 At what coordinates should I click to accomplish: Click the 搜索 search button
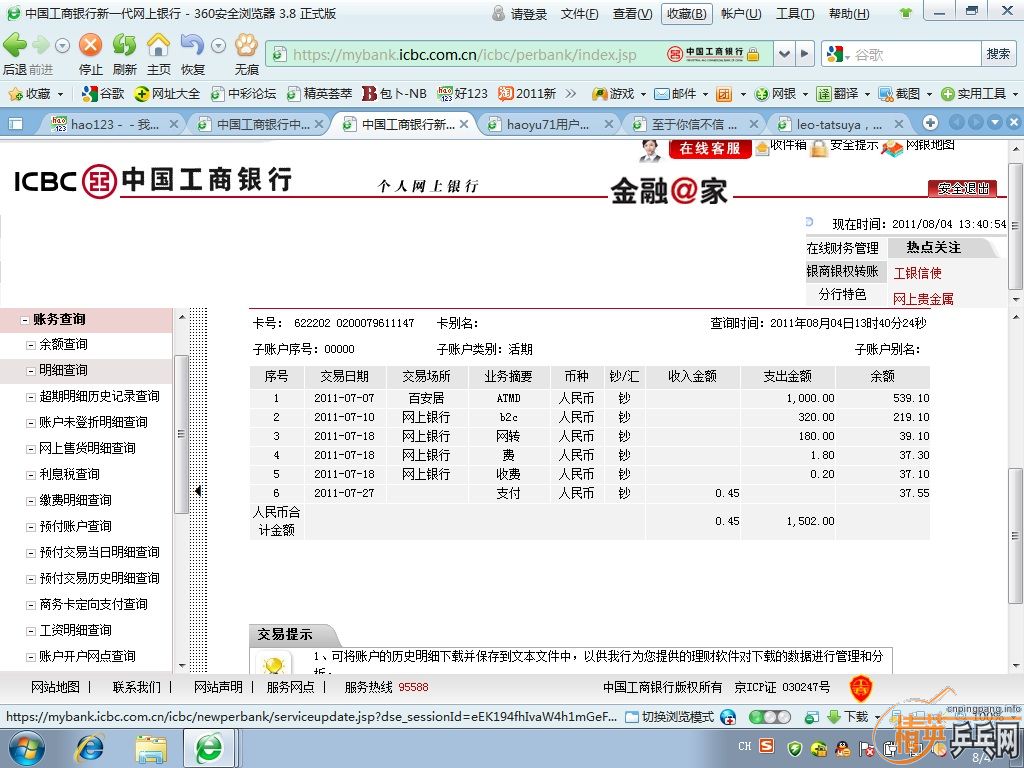pos(998,54)
